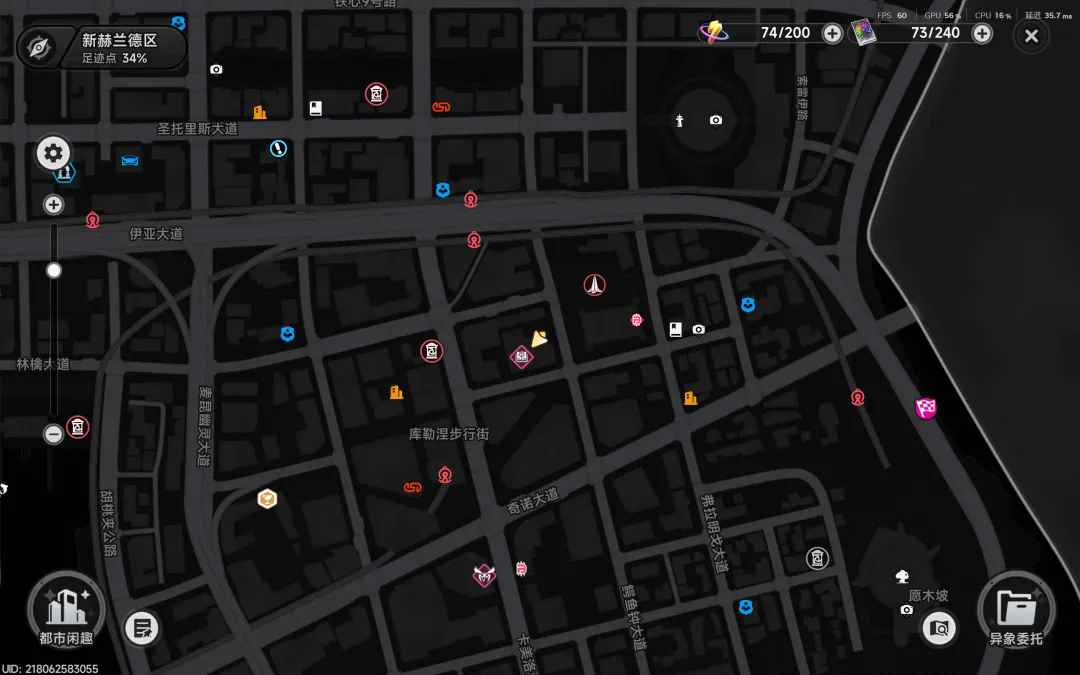This screenshot has width=1080, height=675.
Task: Click the 库勒涅步行街 street label
Action: pyautogui.click(x=449, y=434)
